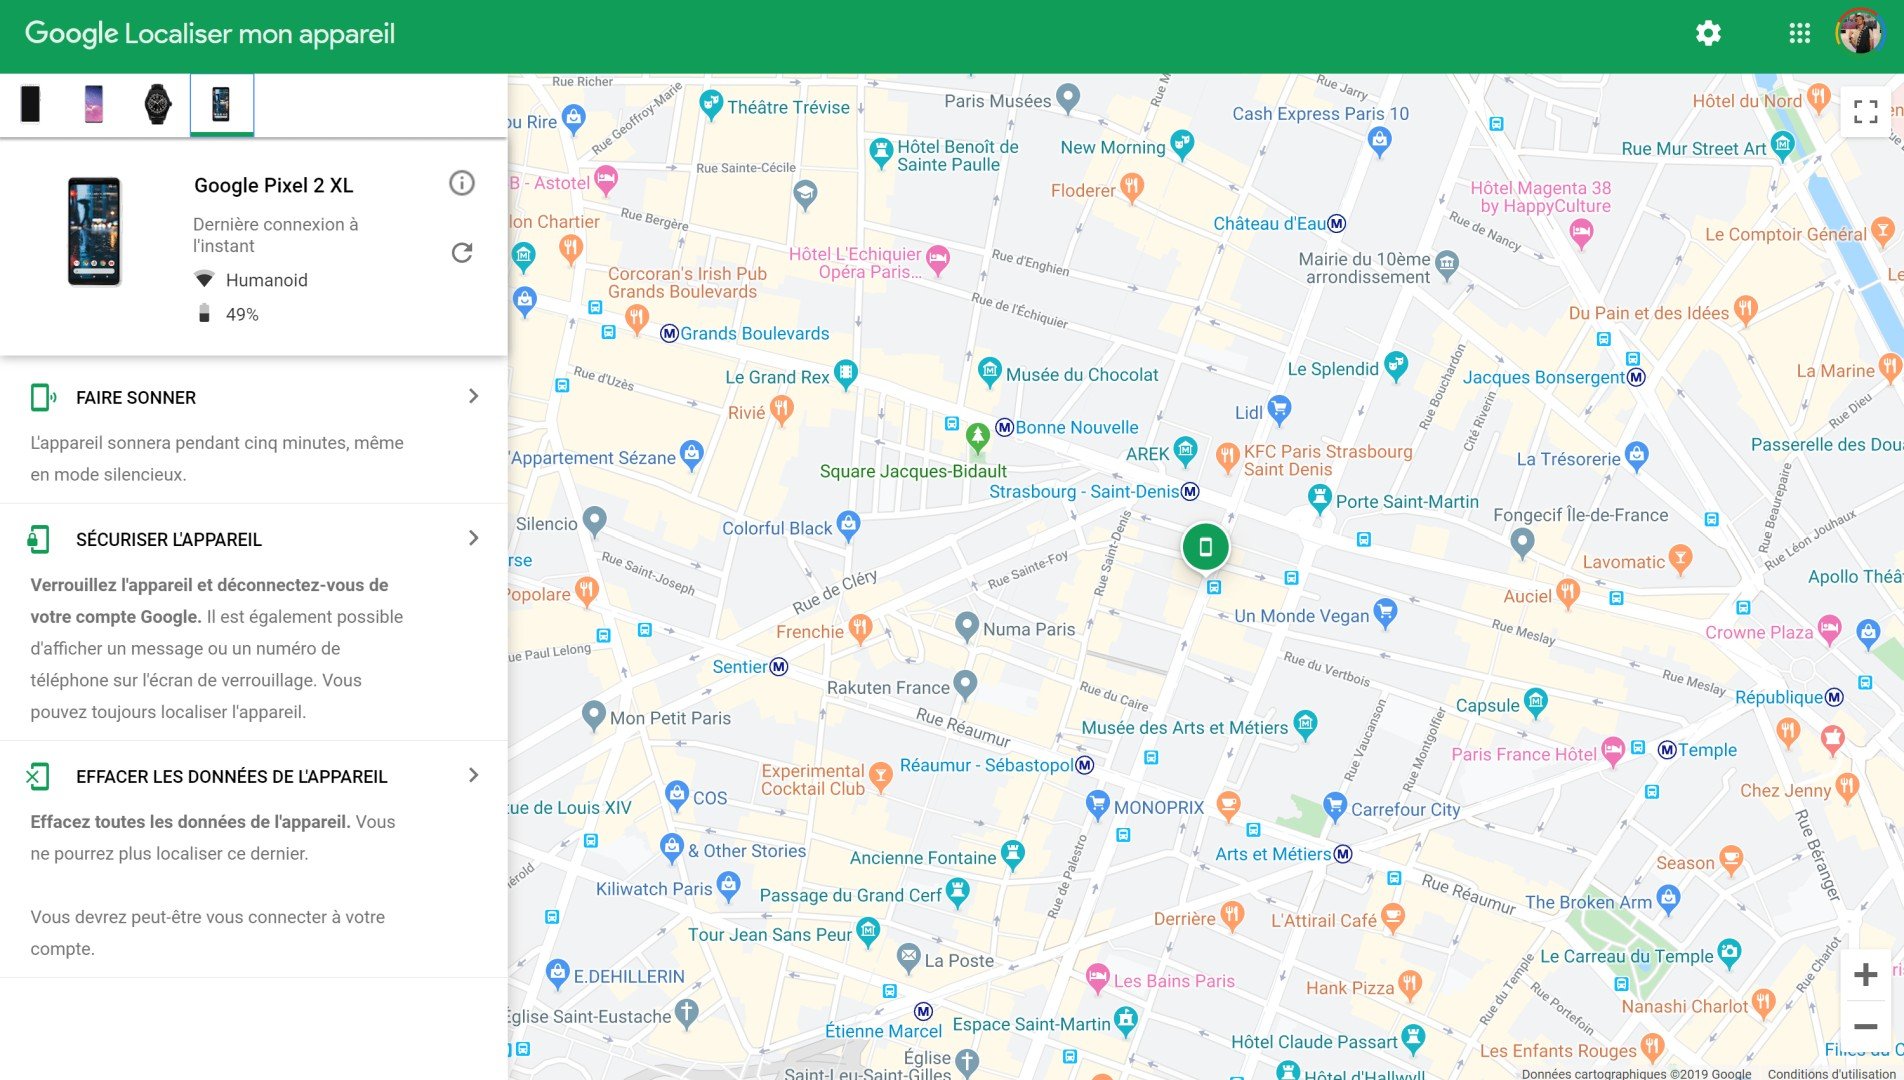Click the Mairie du 10ème arrondissement pin
The height and width of the screenshot is (1080, 1904).
coord(1447,265)
